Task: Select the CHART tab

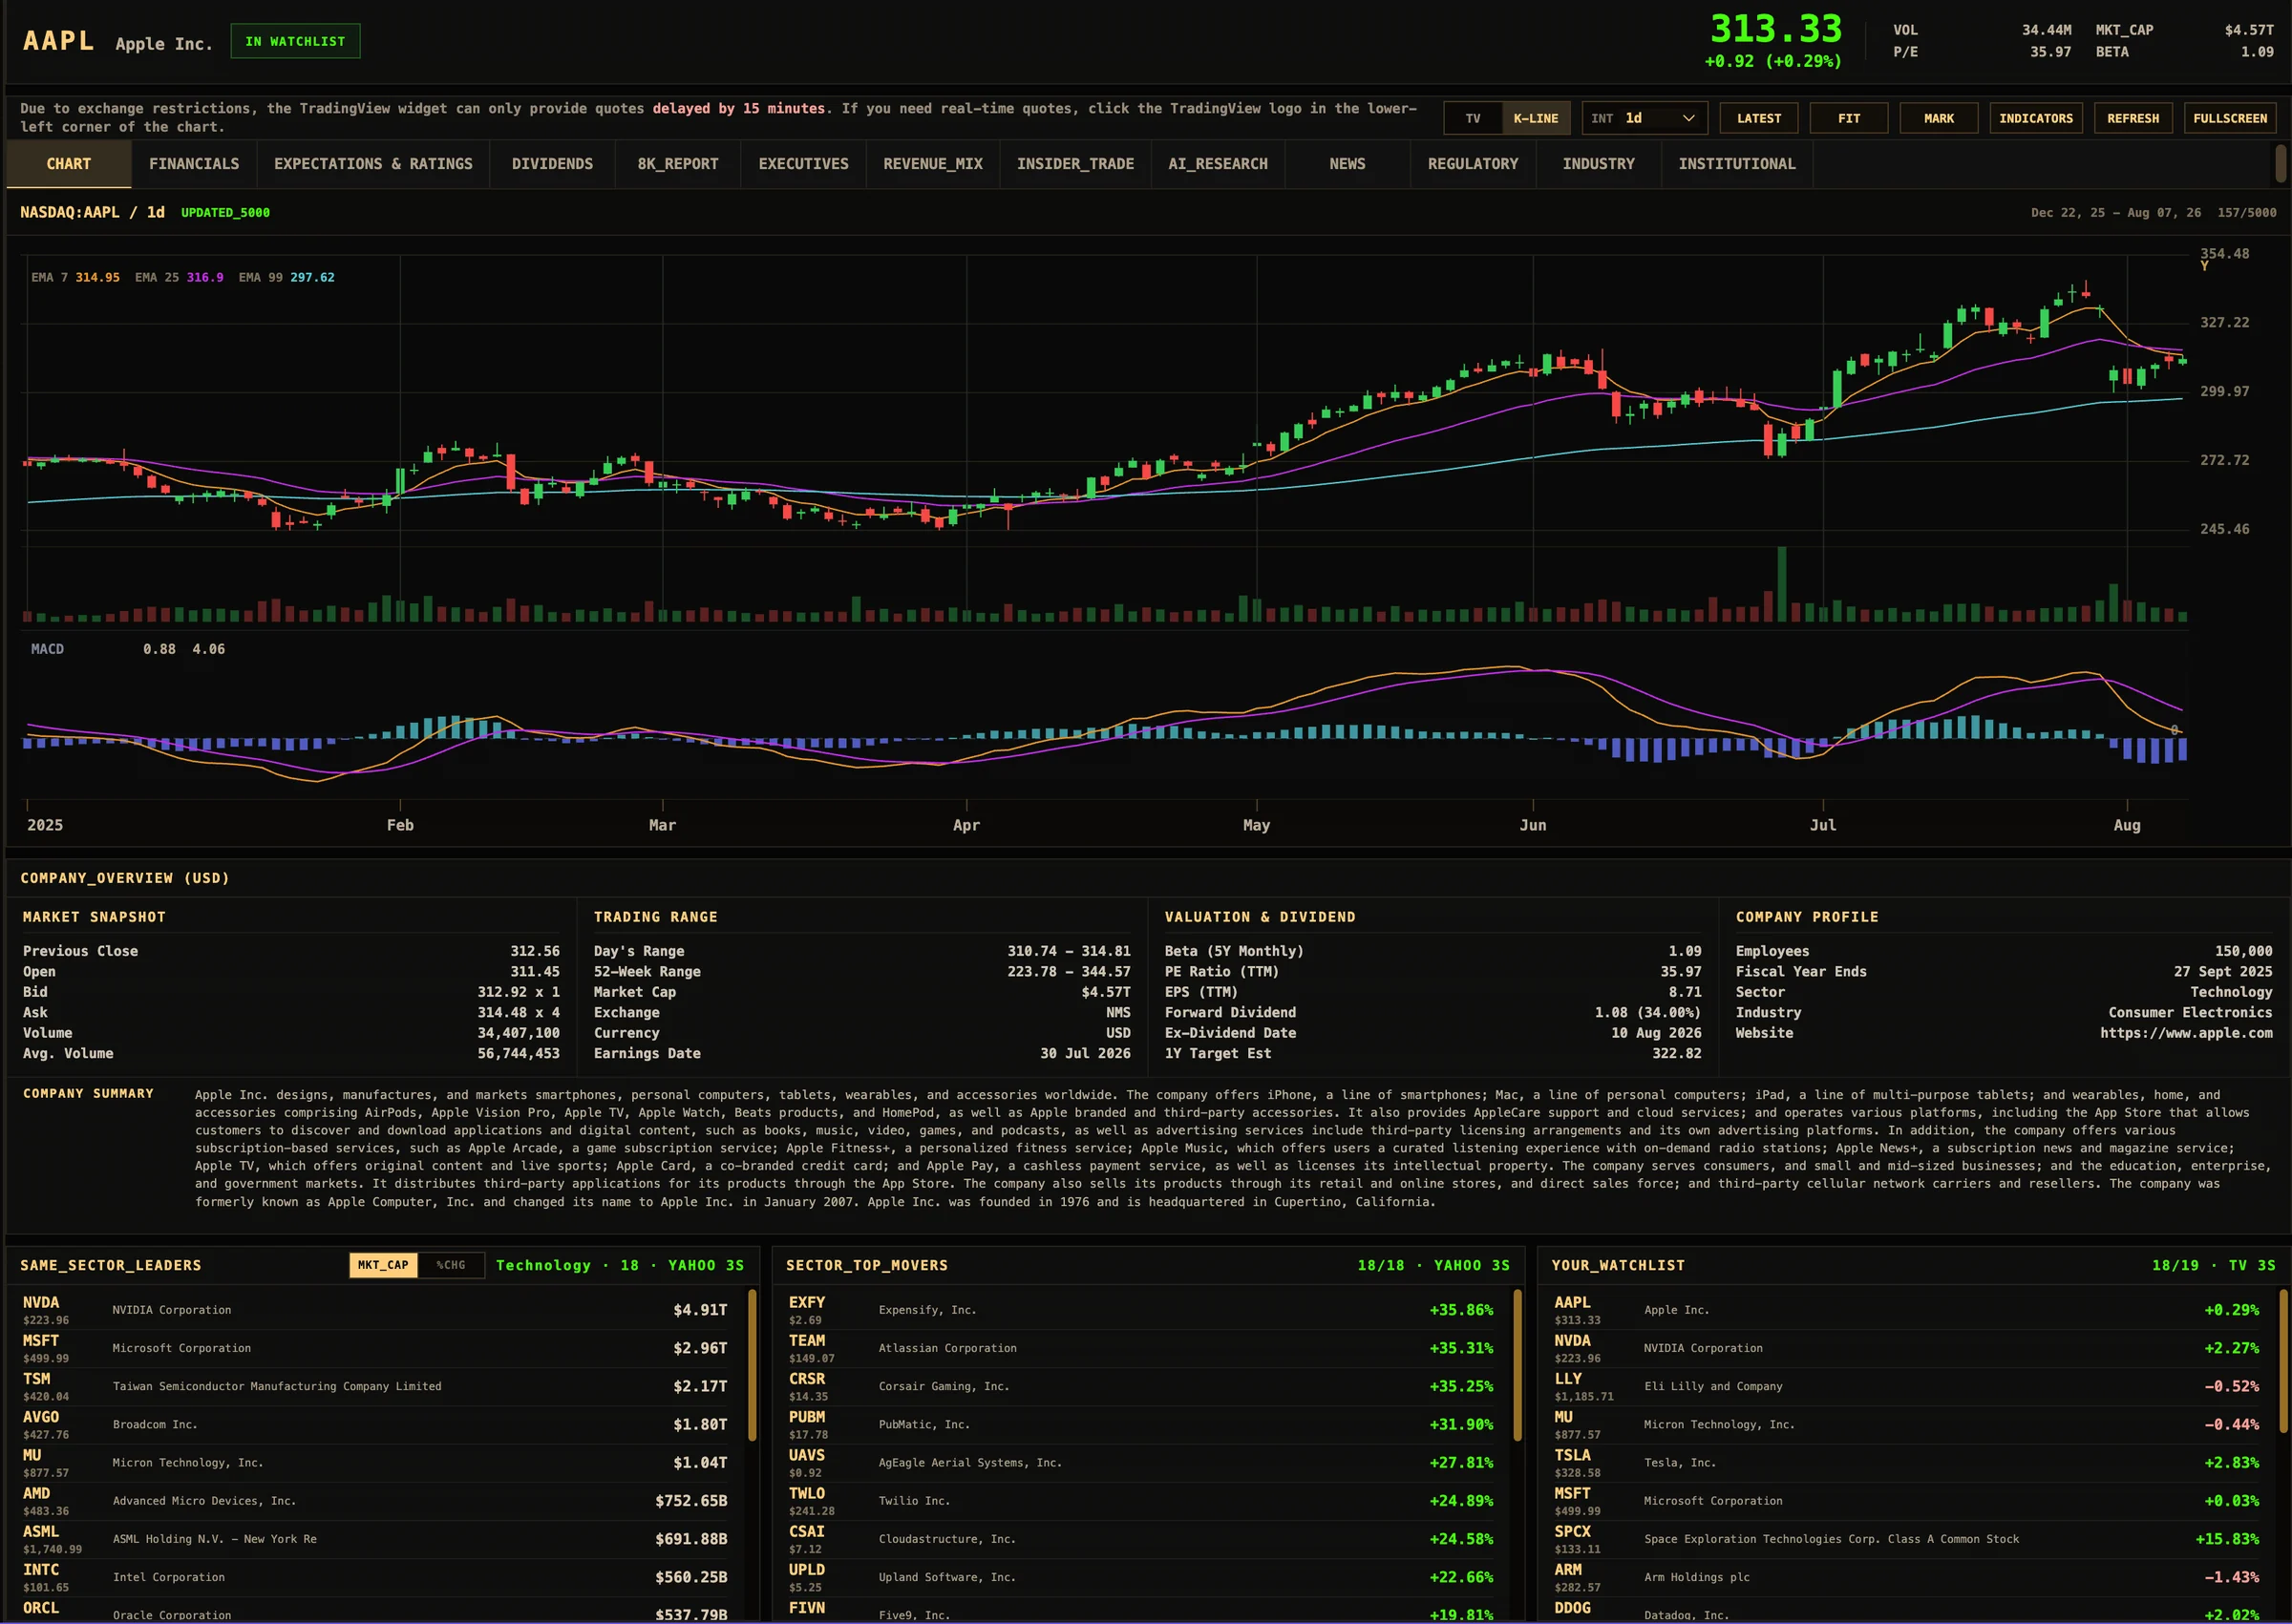Action: [69, 164]
